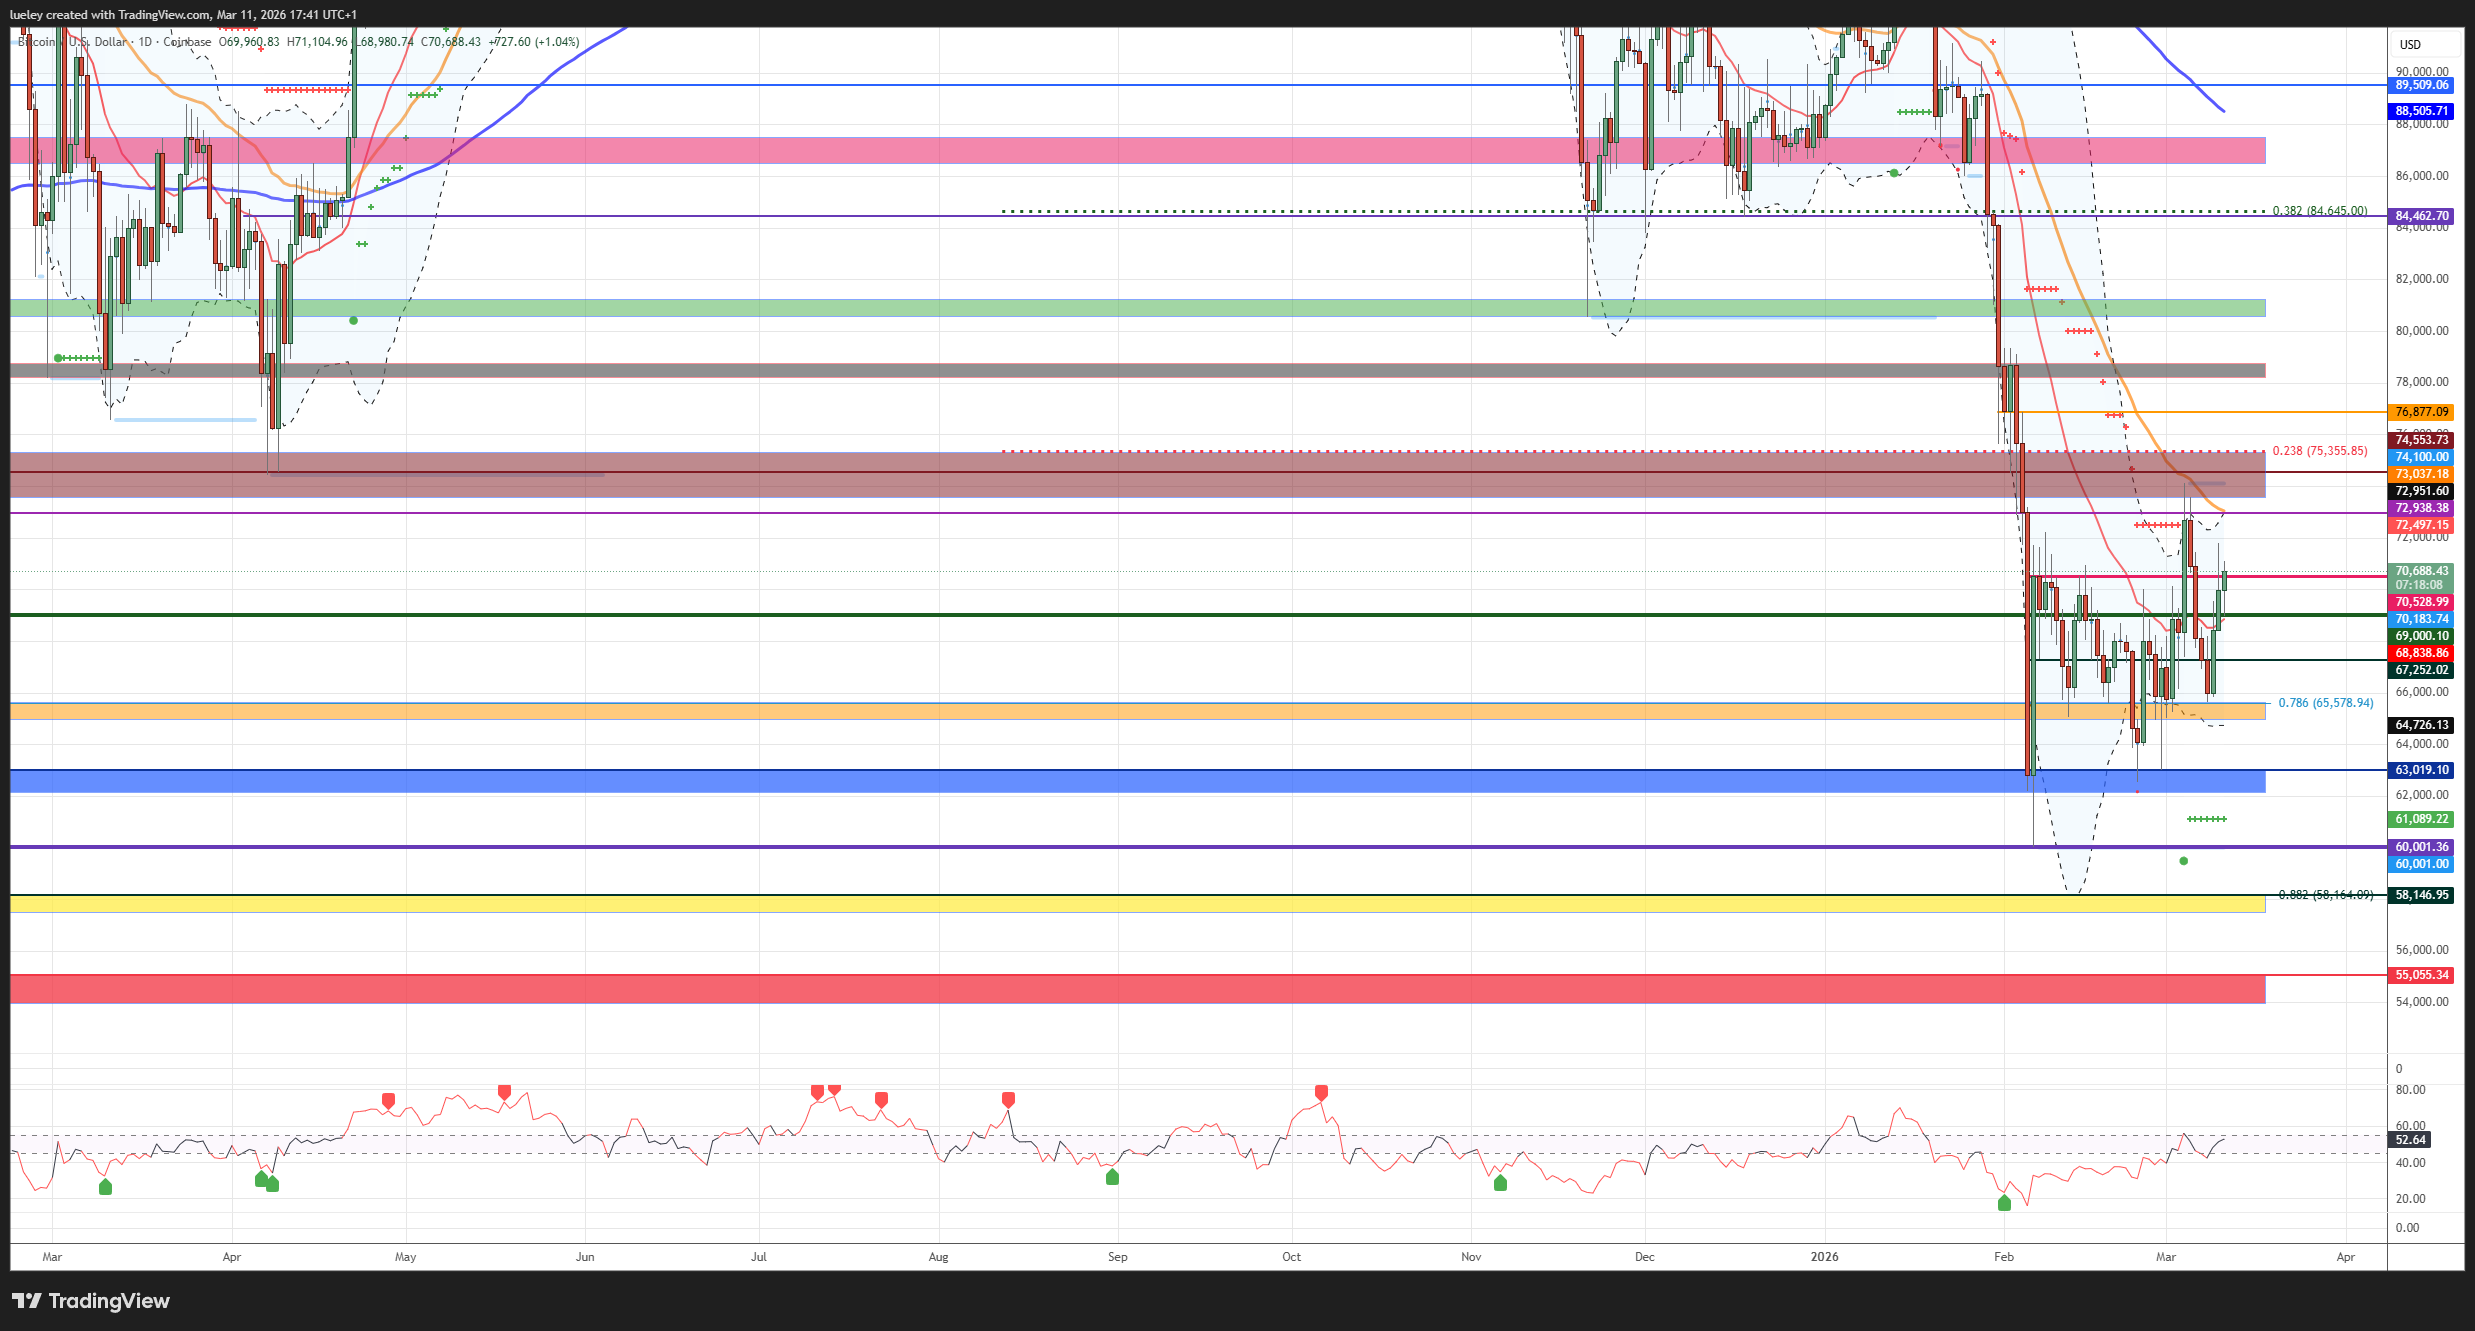Click the red RSI overbought marker in October

[x=1321, y=1092]
